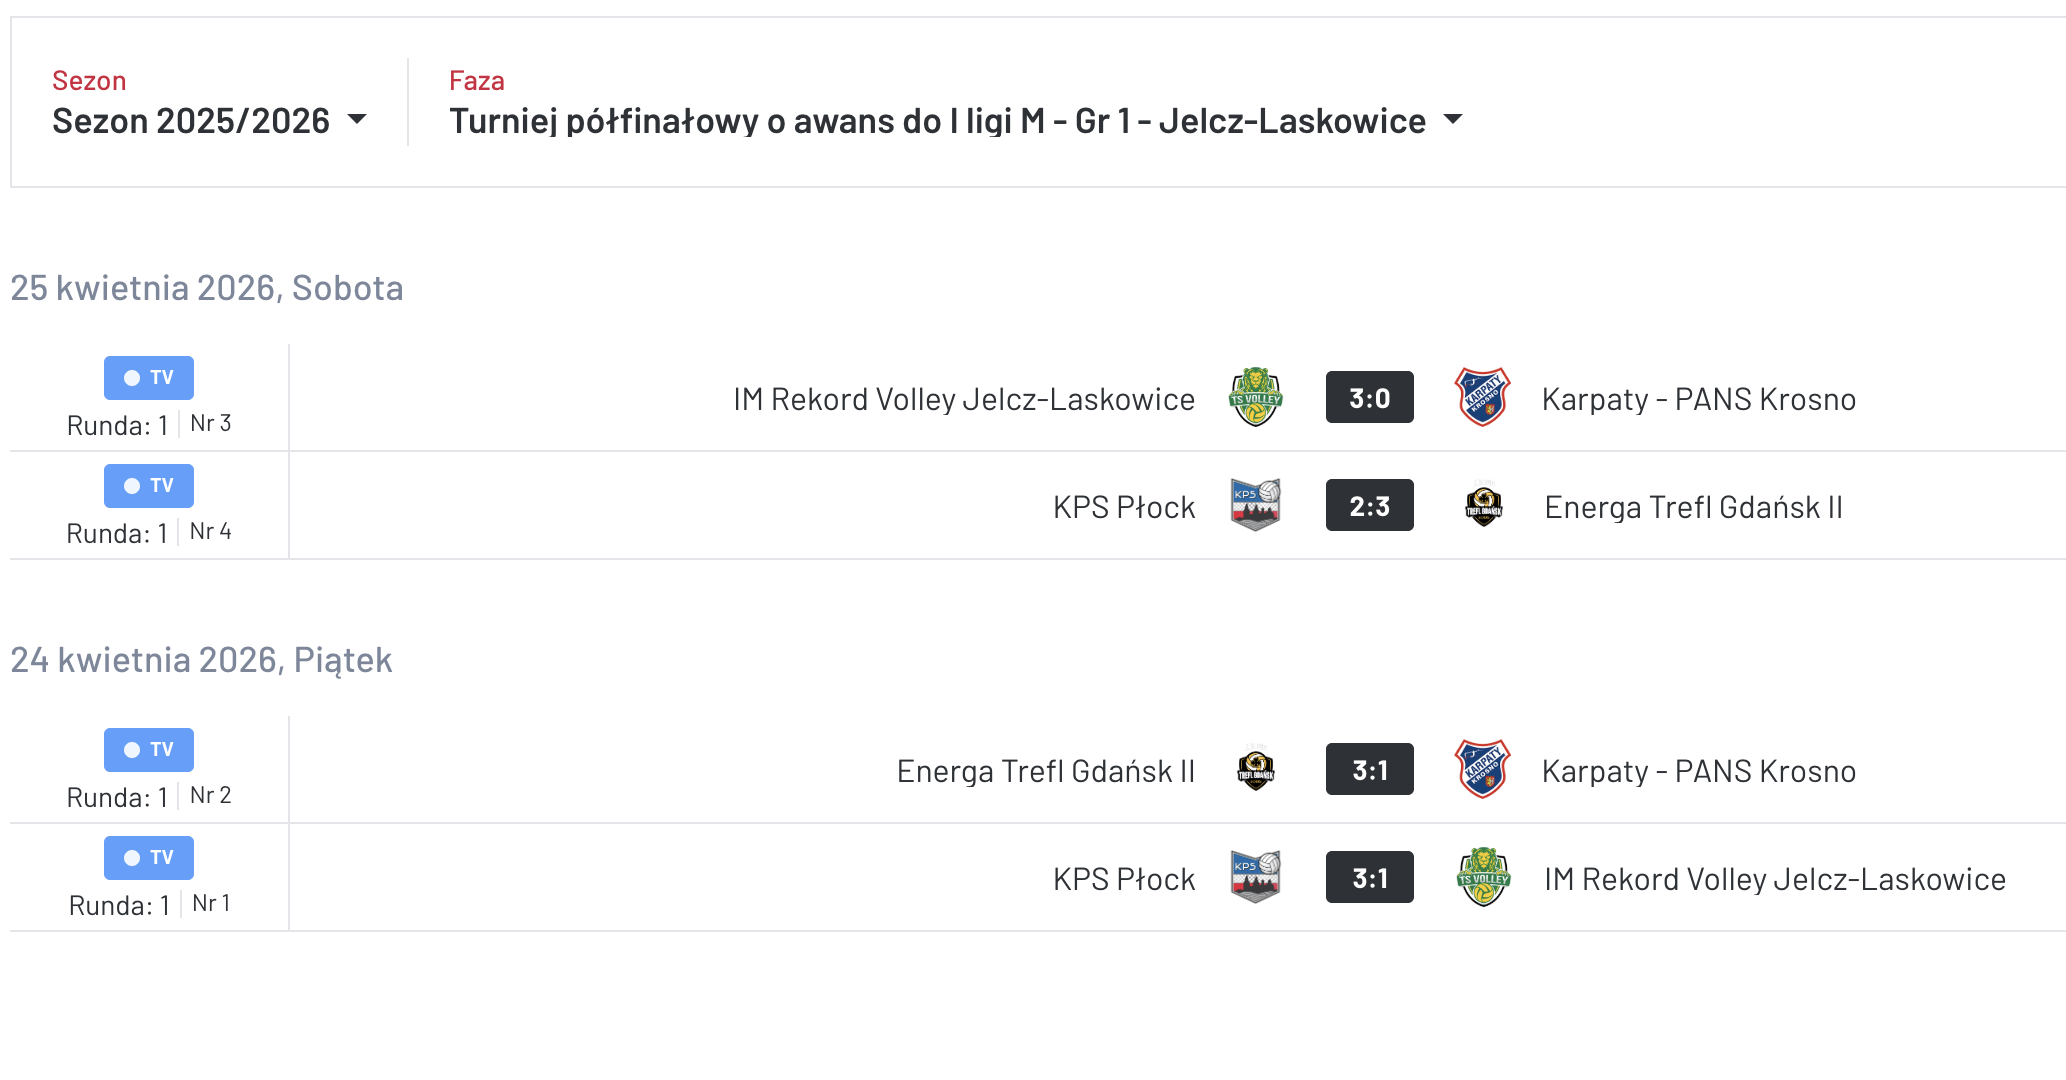Click Trefl Gdańsk logo in match Nr 2
2066x1080 pixels.
[1255, 769]
